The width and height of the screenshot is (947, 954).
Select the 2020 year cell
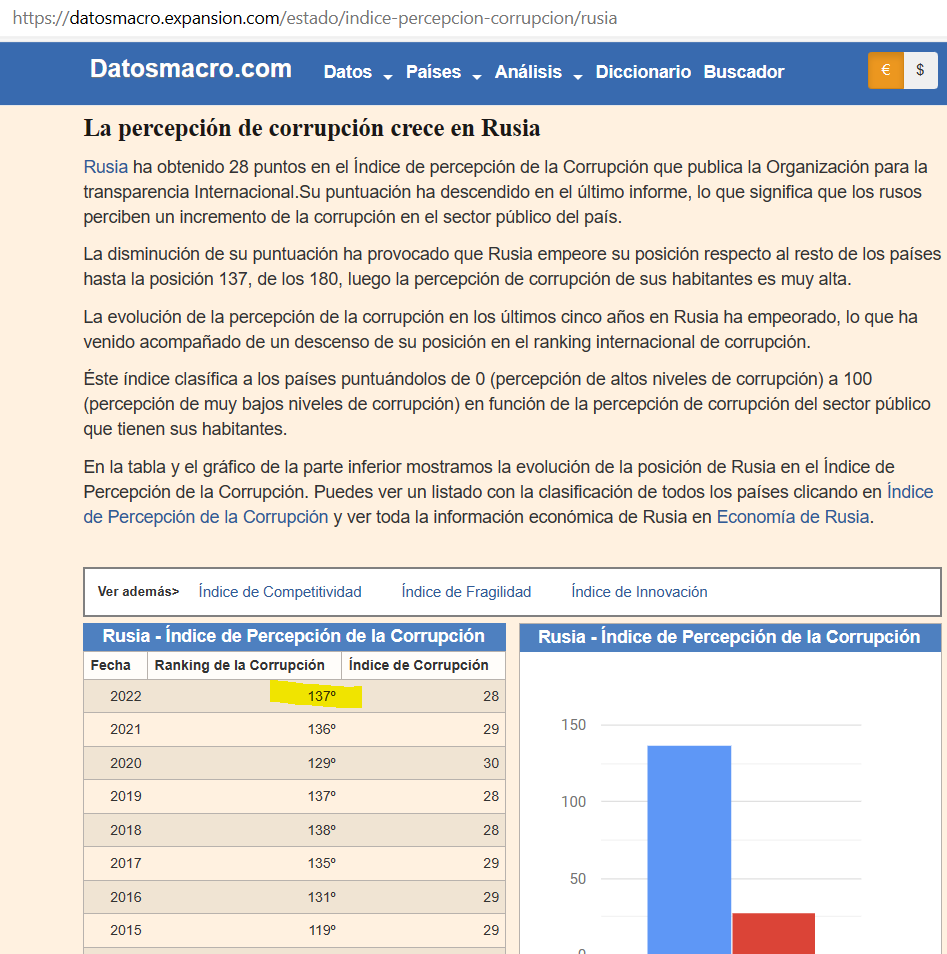click(125, 763)
